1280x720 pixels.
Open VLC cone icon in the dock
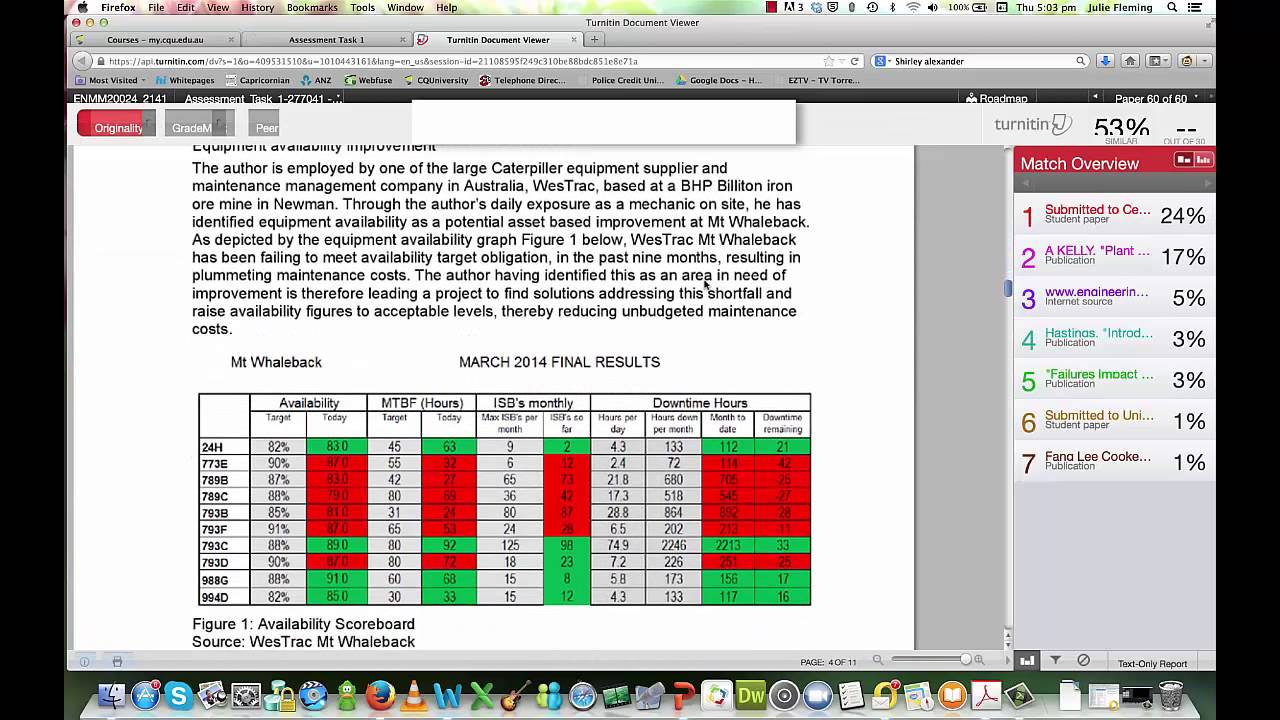[414, 695]
